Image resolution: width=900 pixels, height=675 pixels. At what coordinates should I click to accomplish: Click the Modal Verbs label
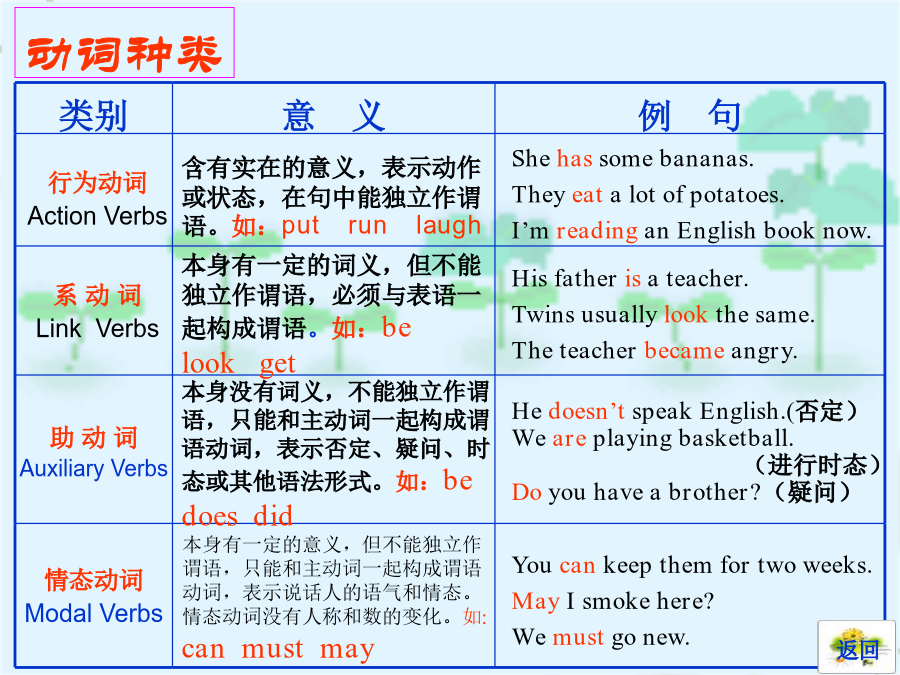point(94,613)
